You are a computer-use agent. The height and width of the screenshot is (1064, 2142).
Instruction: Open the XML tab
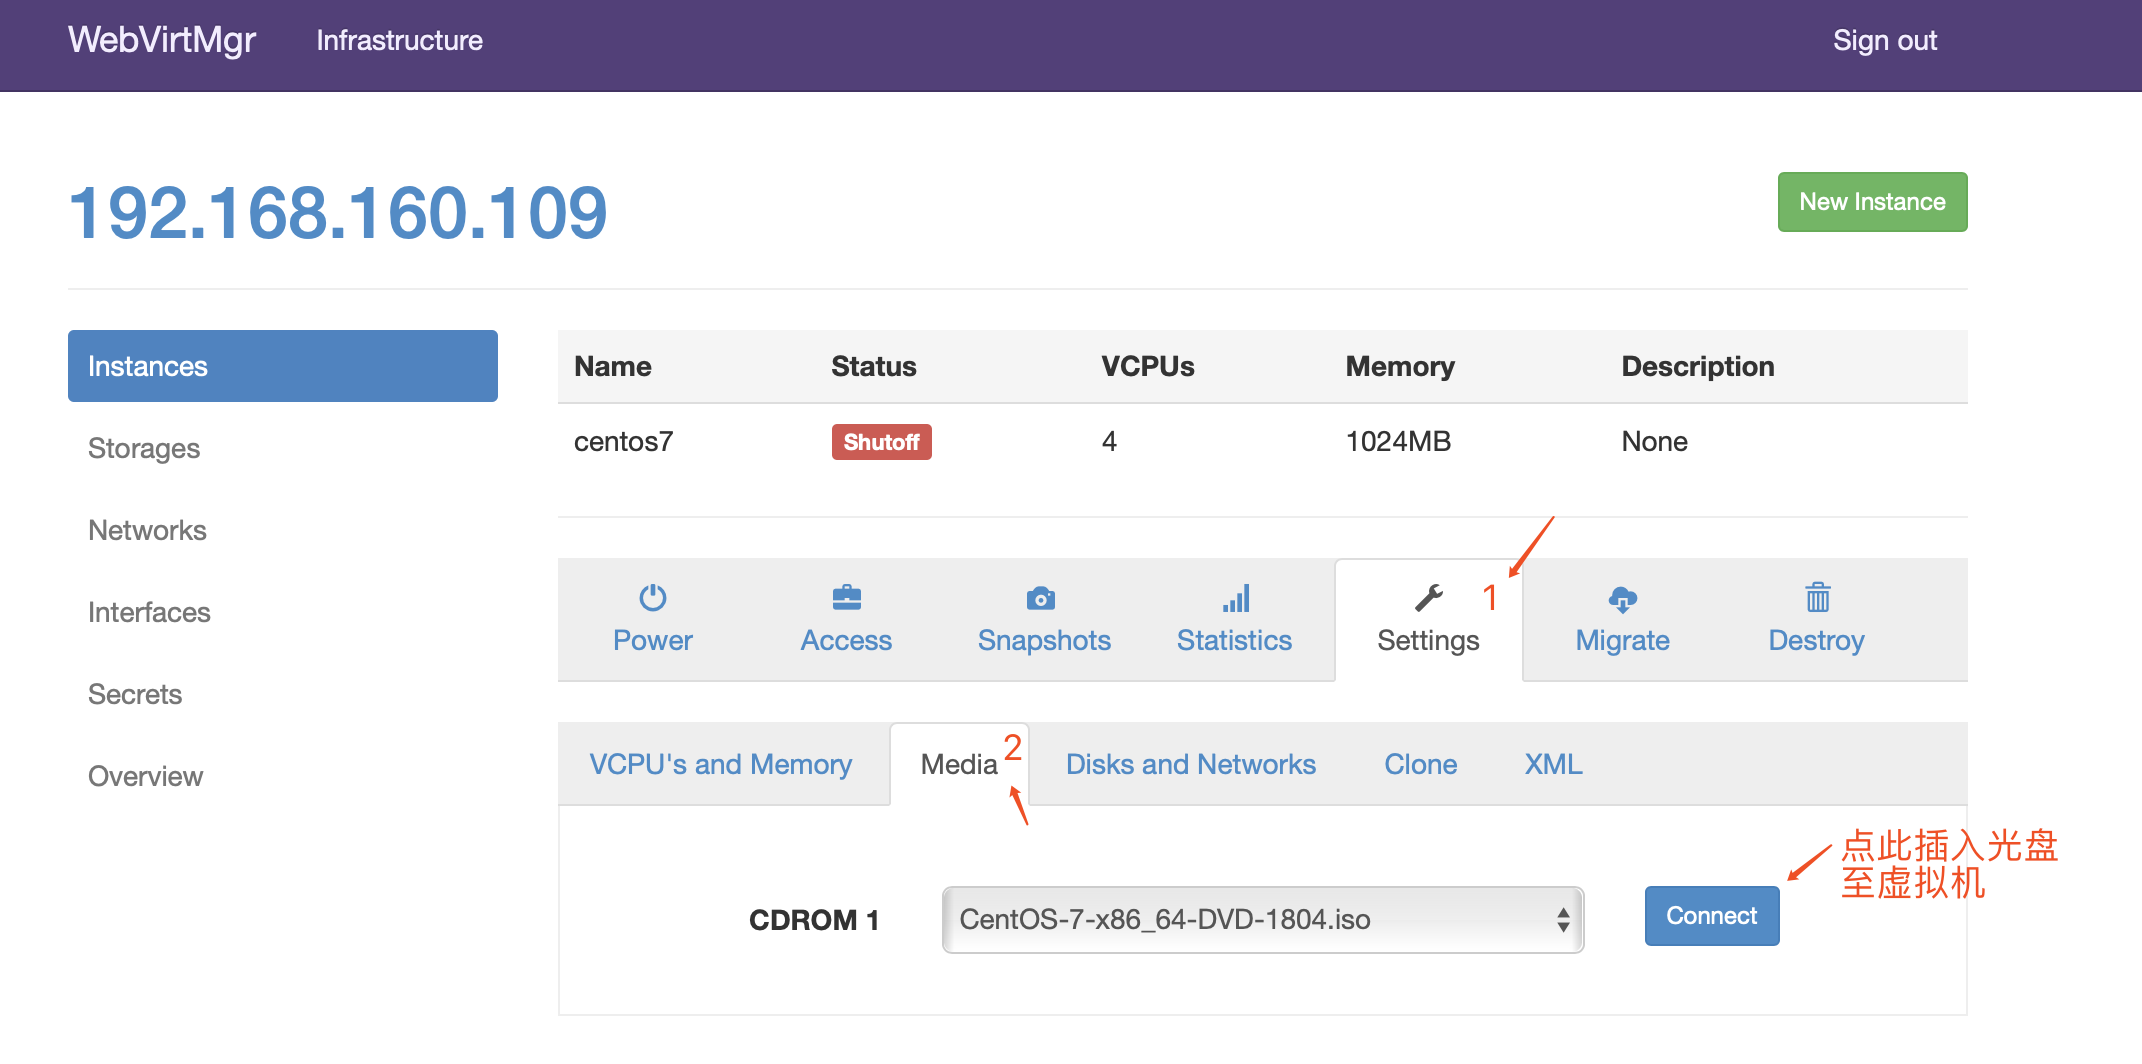point(1553,765)
